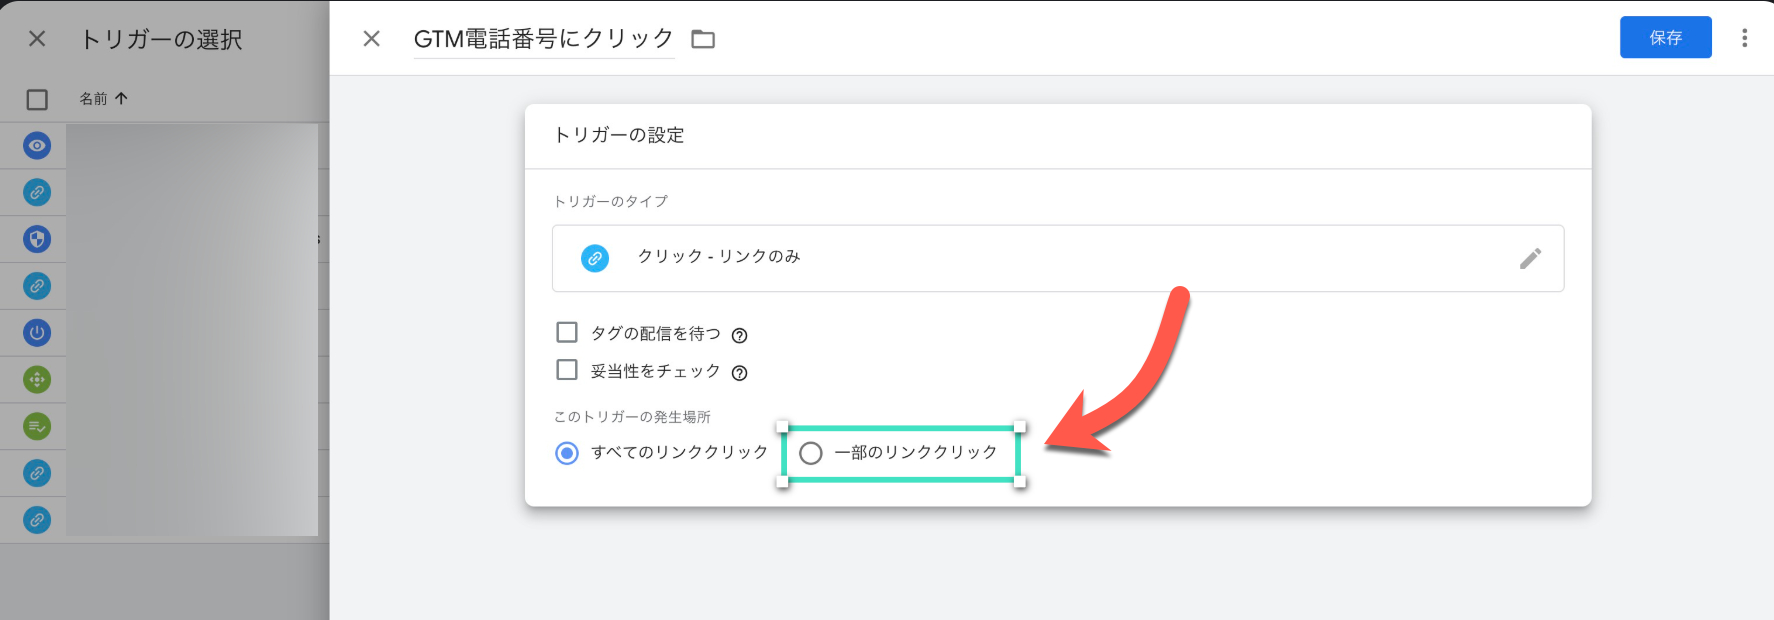The height and width of the screenshot is (620, 1774).
Task: Click the pencil edit icon for trigger type
Action: point(1530,259)
